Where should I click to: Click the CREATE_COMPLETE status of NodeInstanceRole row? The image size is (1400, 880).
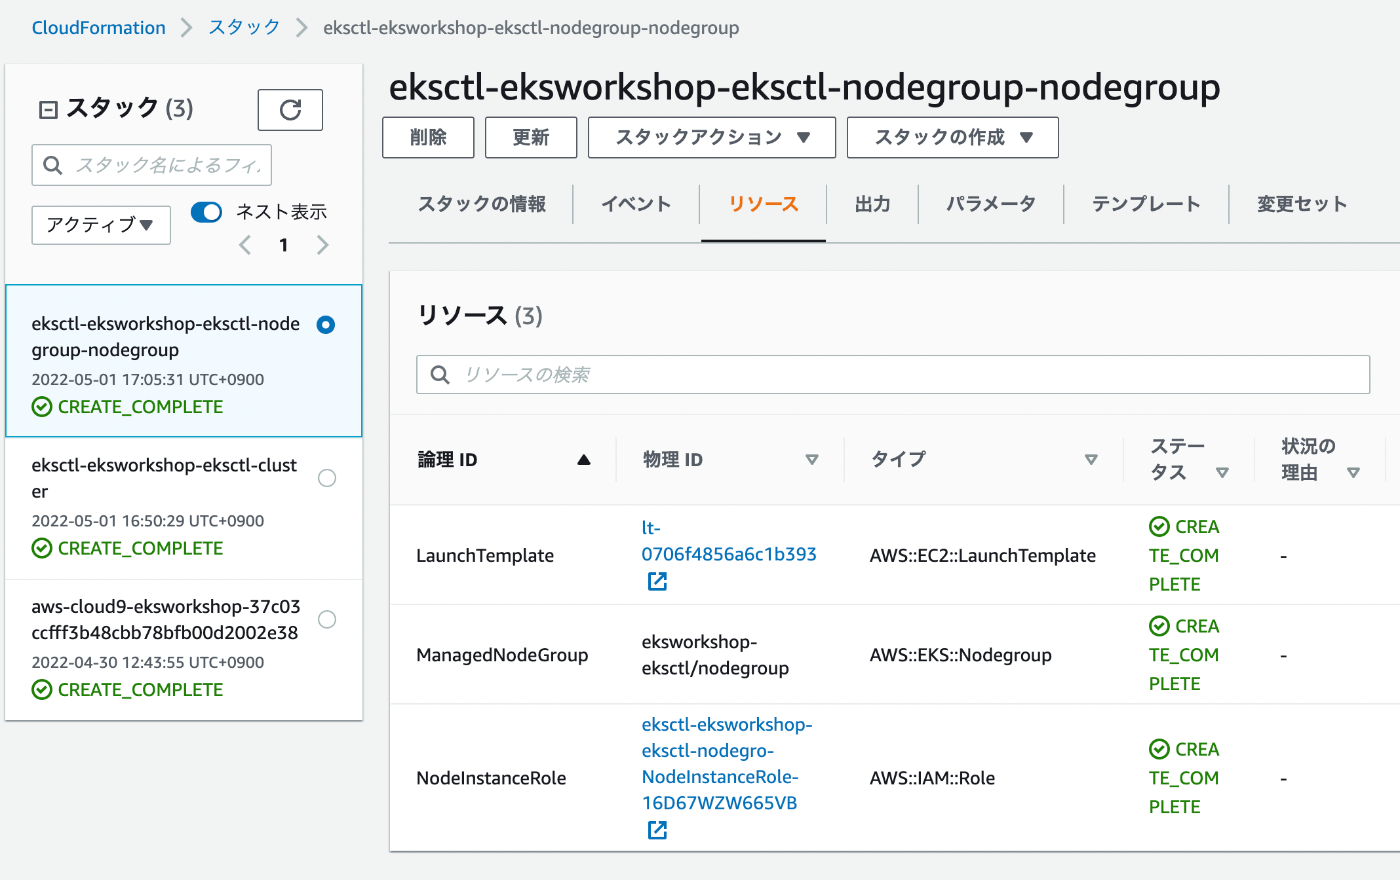pyautogui.click(x=1184, y=778)
